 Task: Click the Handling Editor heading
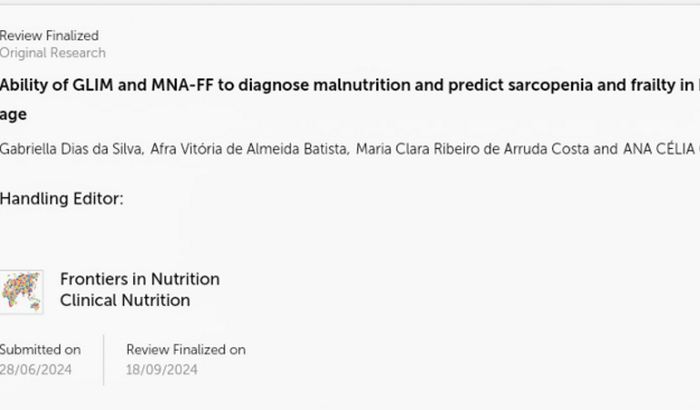coord(62,199)
